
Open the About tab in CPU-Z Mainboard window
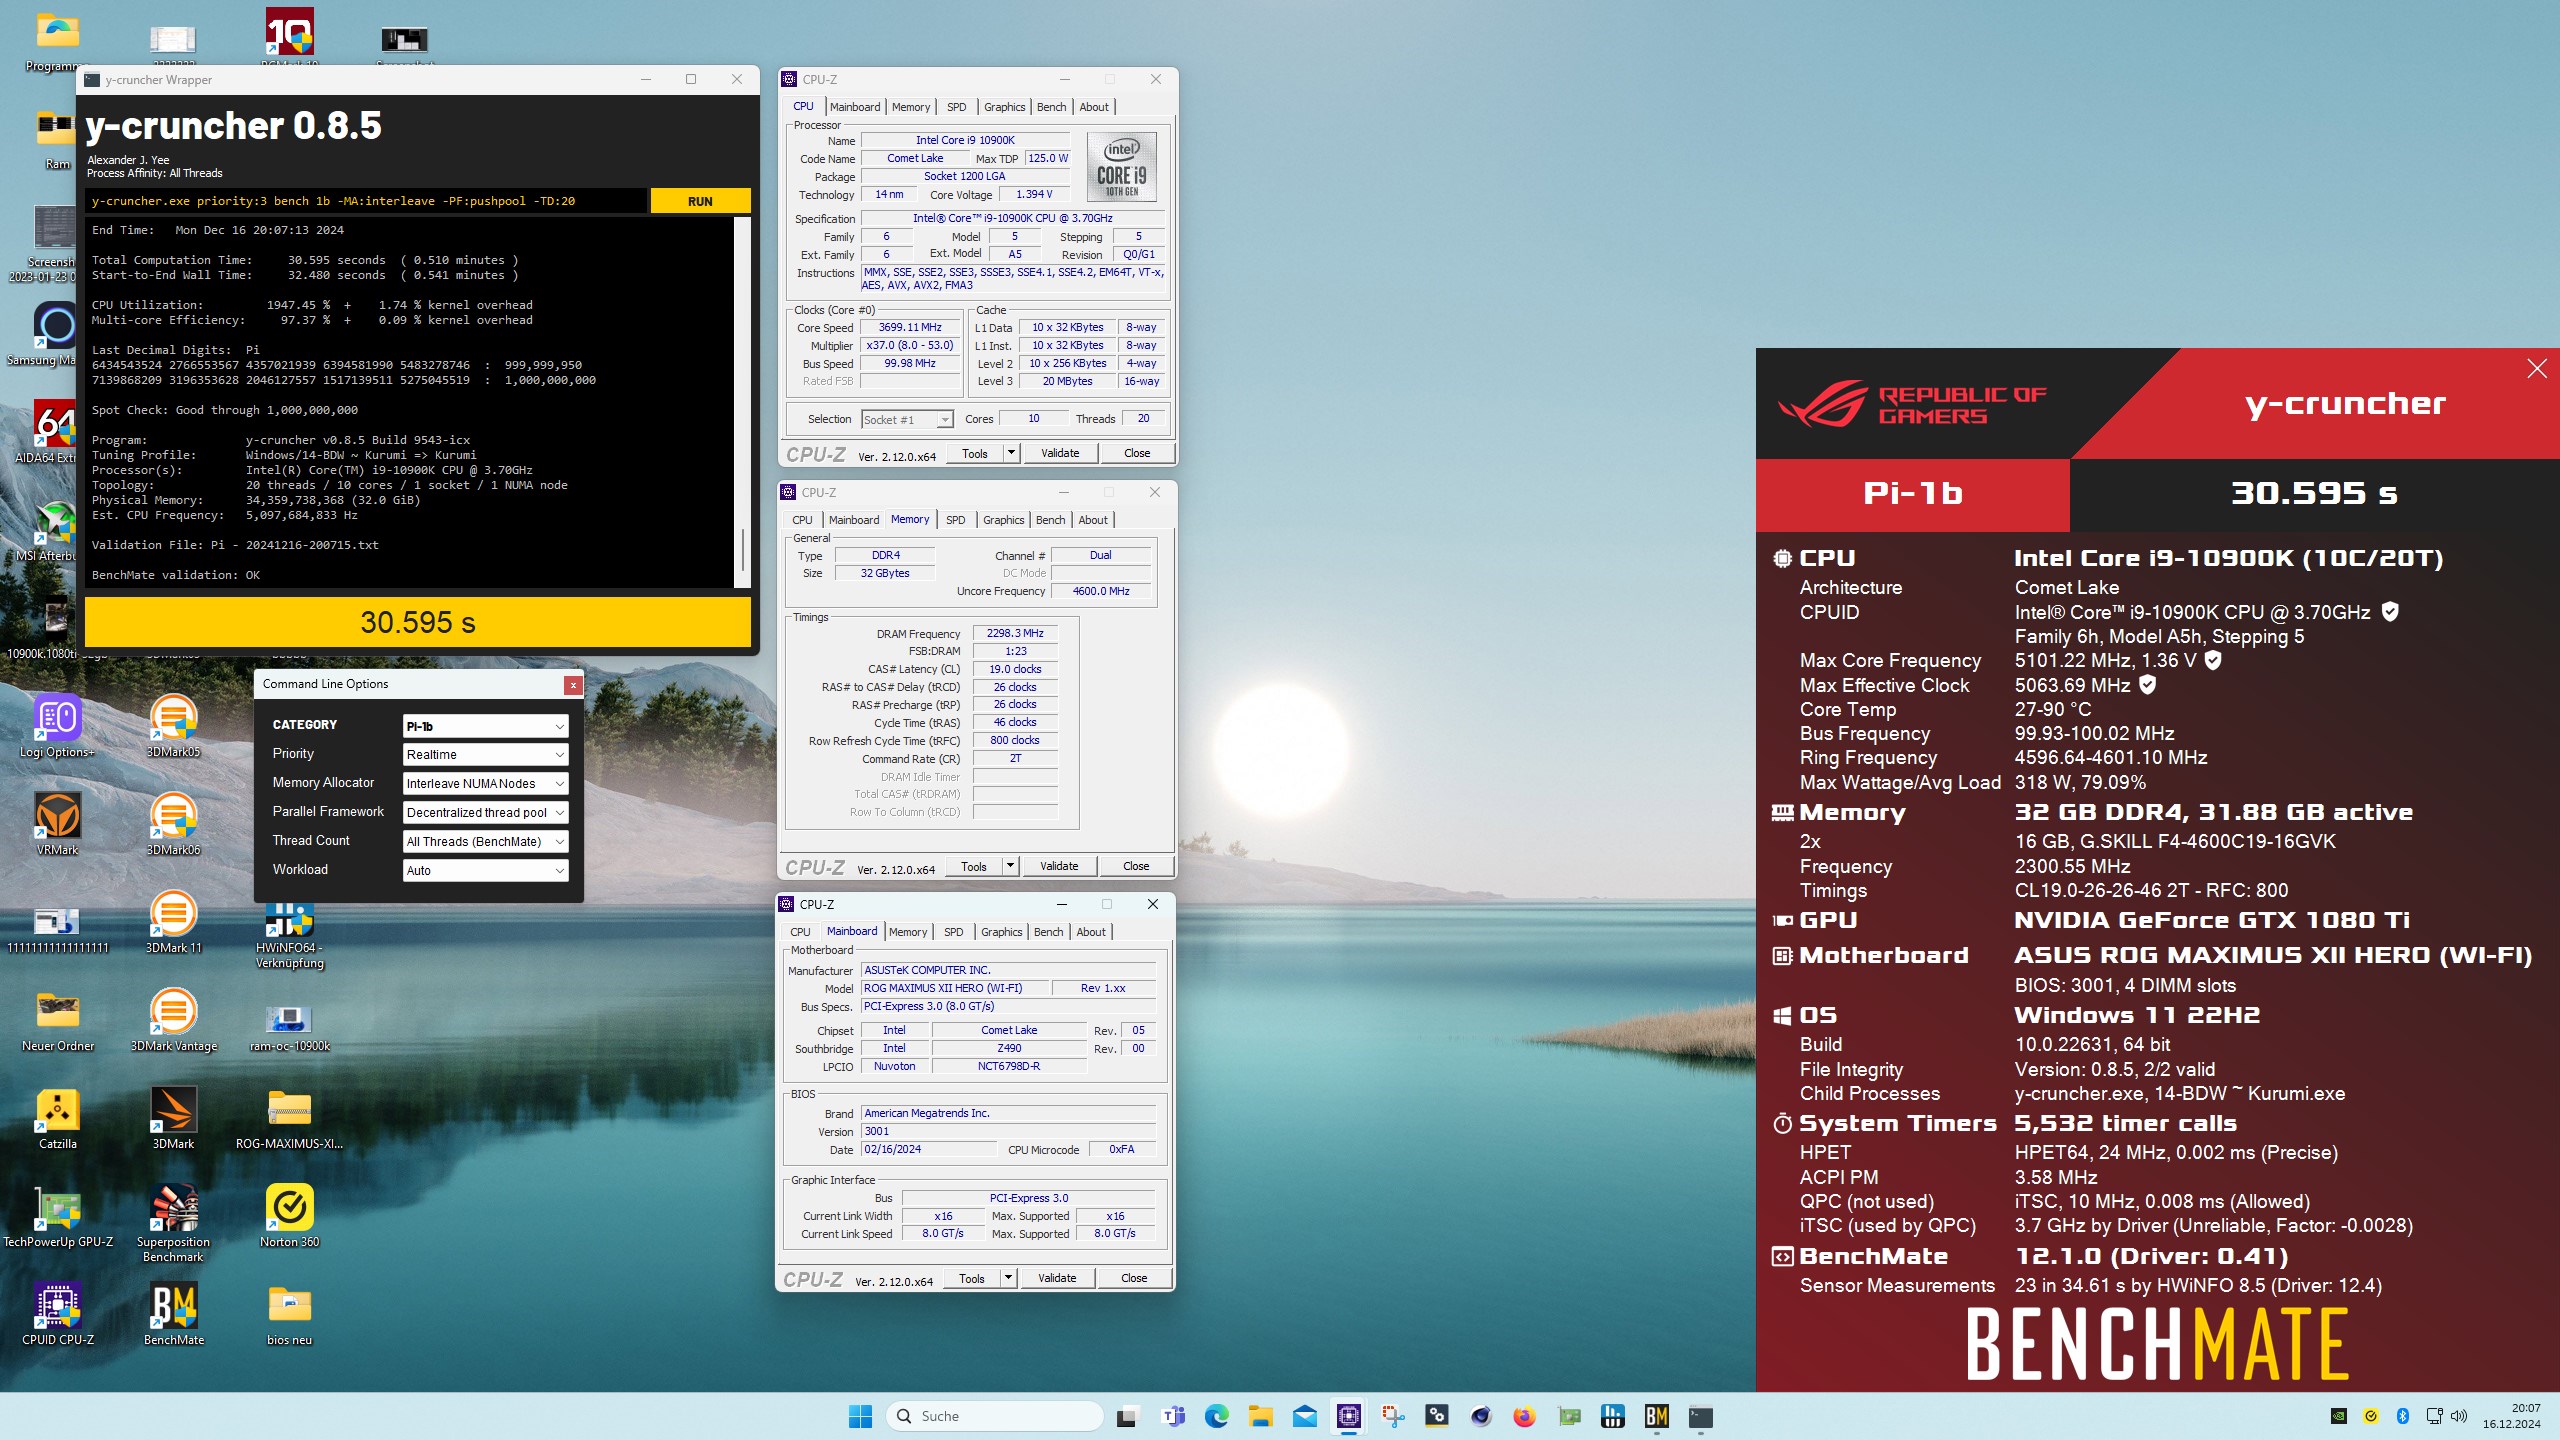click(1091, 932)
